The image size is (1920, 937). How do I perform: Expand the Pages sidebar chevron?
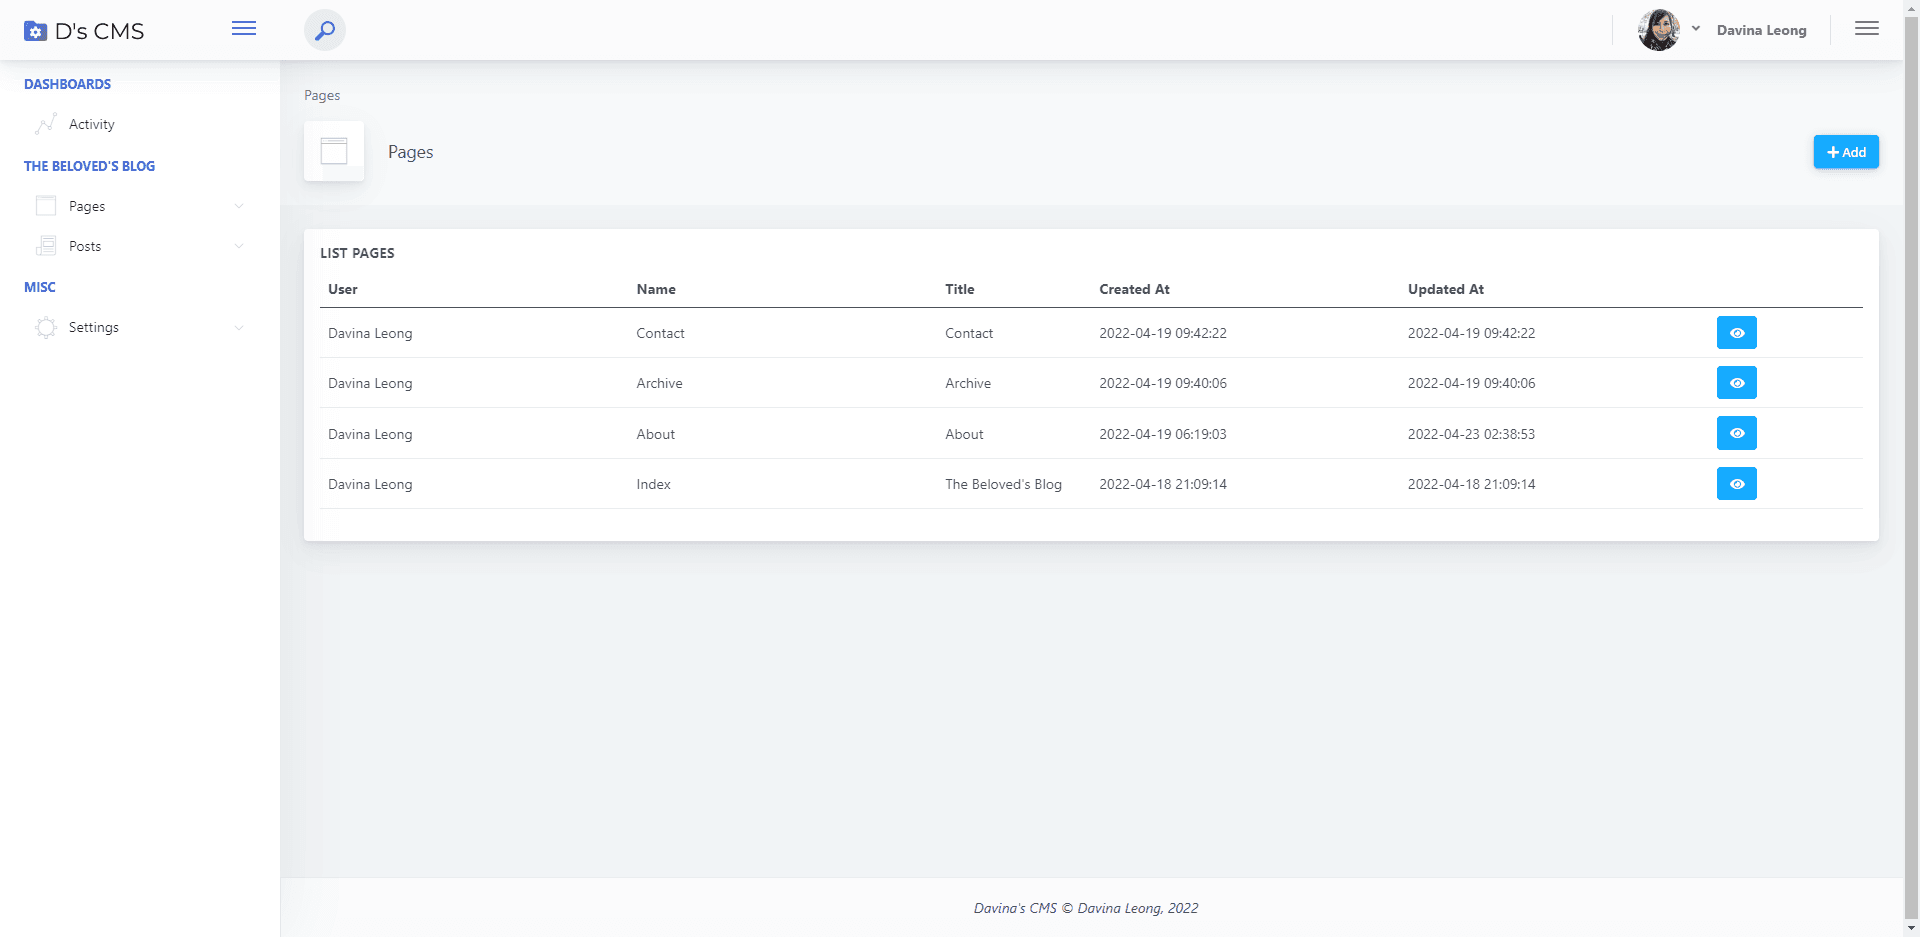[x=239, y=206]
